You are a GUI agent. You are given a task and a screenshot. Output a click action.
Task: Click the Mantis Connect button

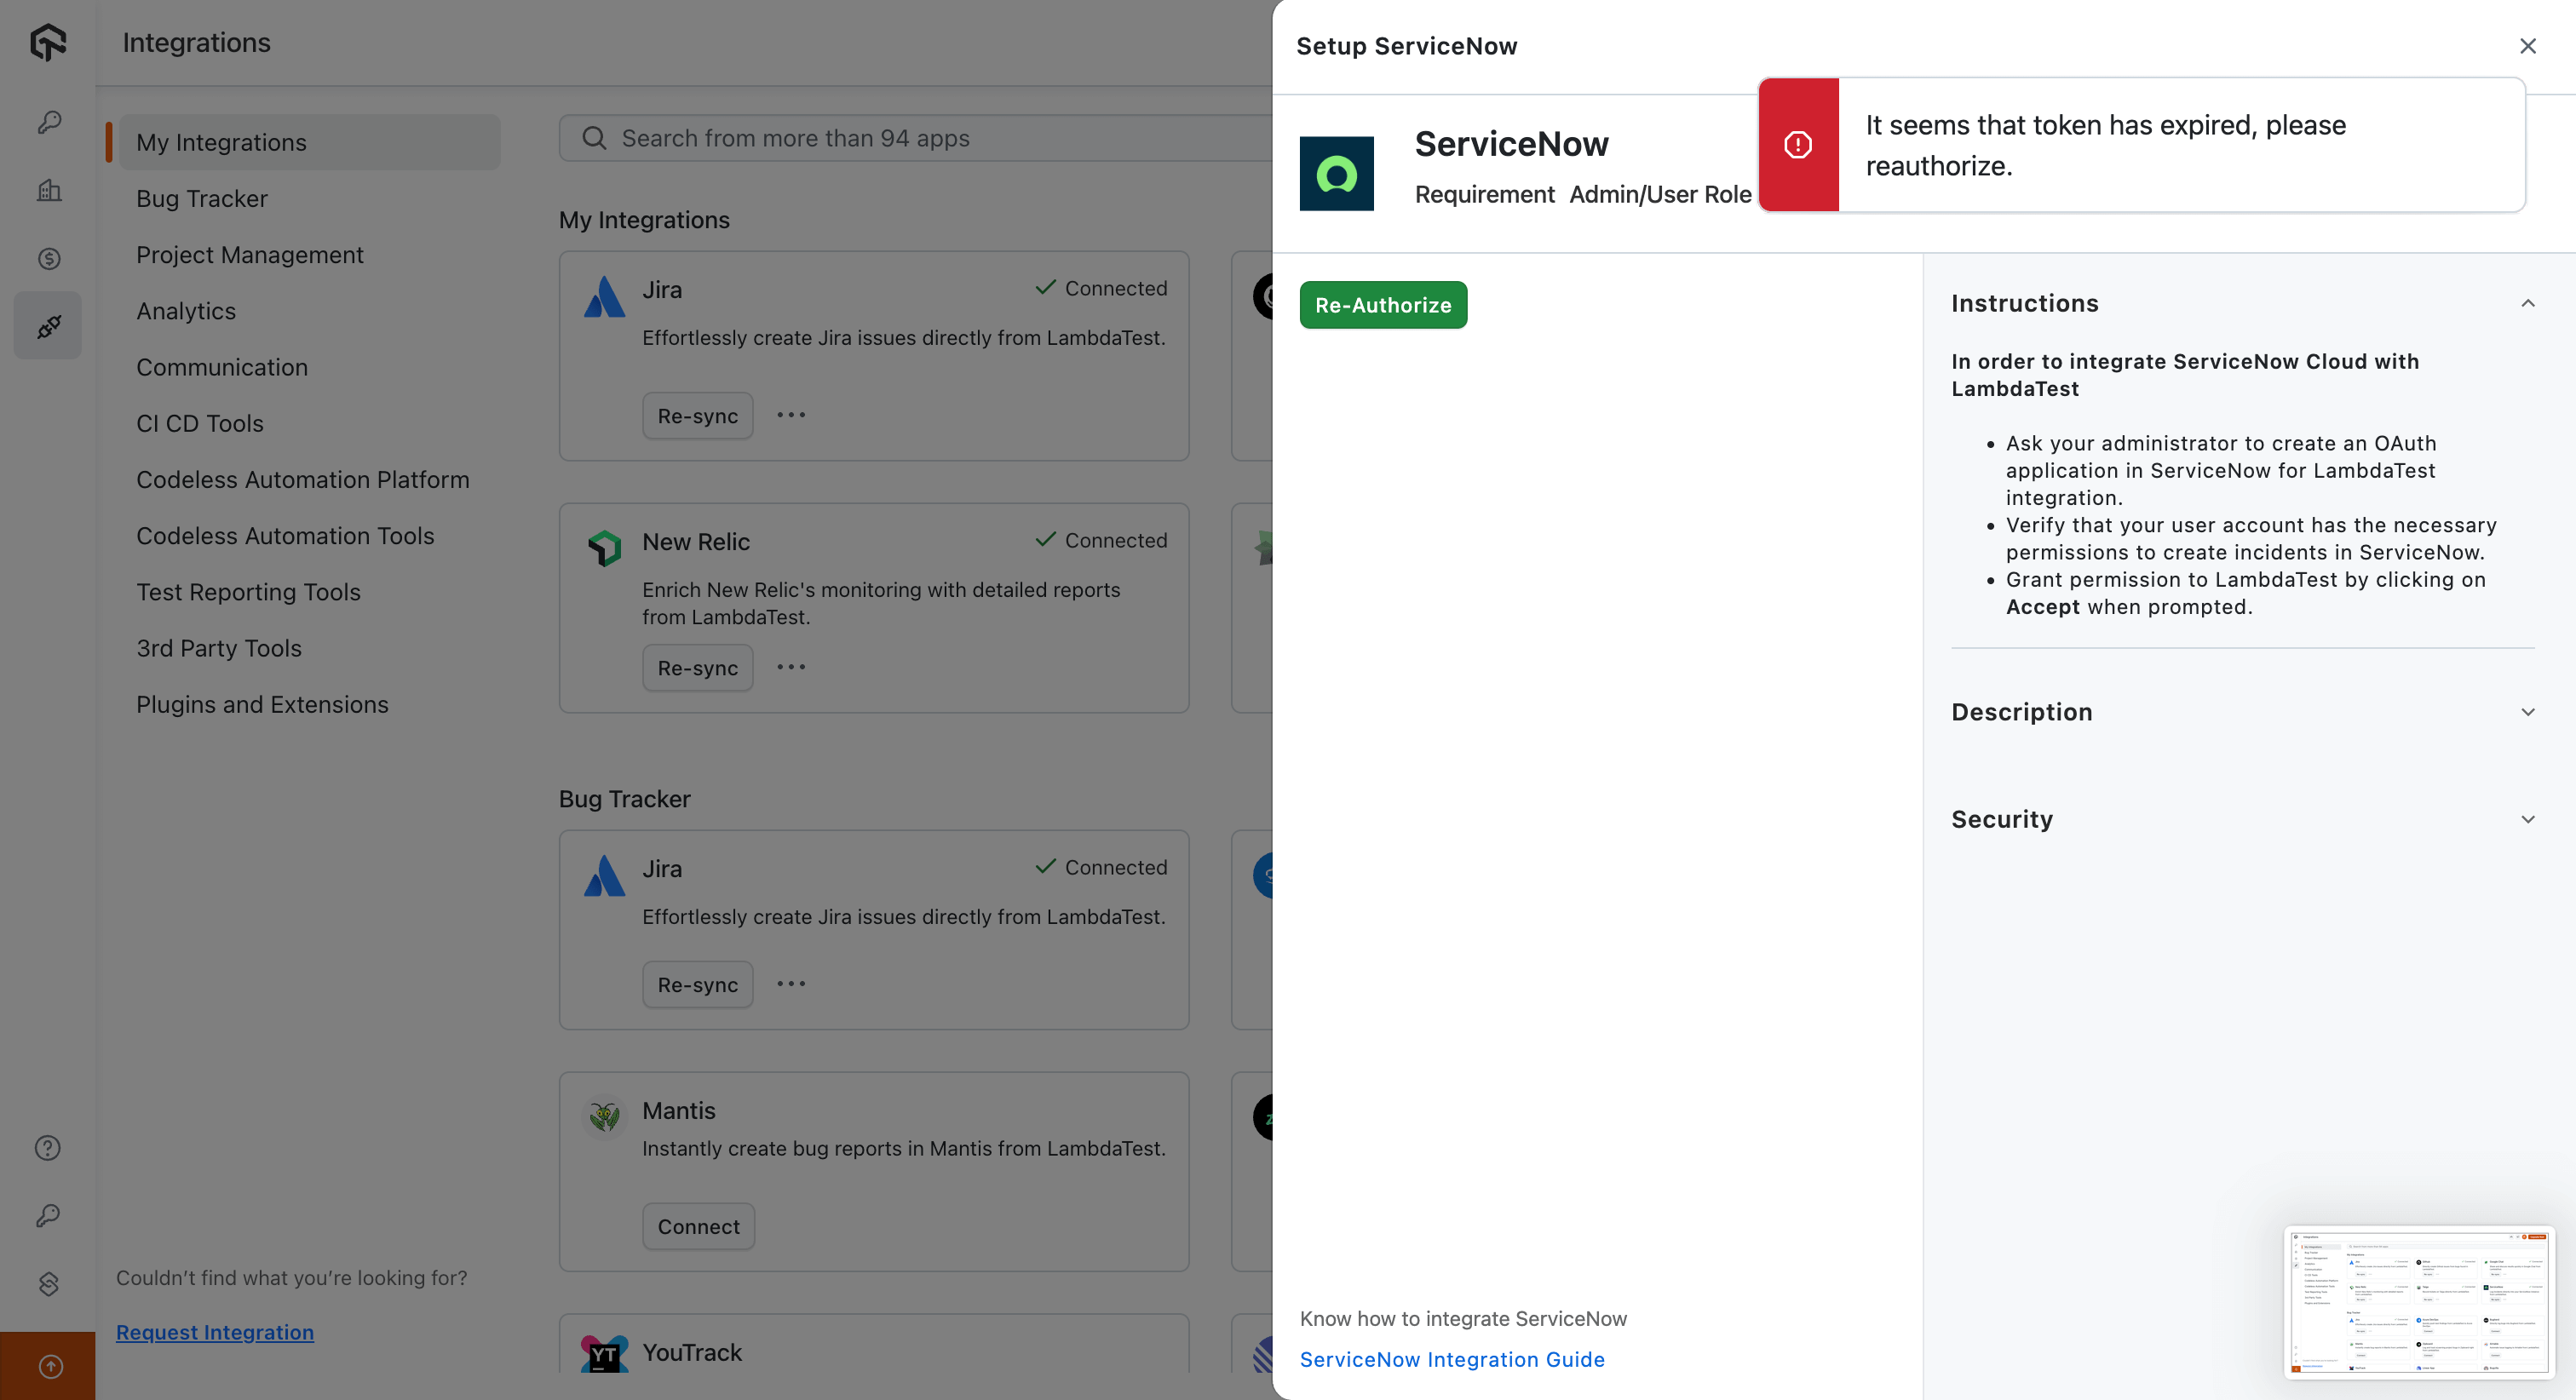(x=698, y=1226)
